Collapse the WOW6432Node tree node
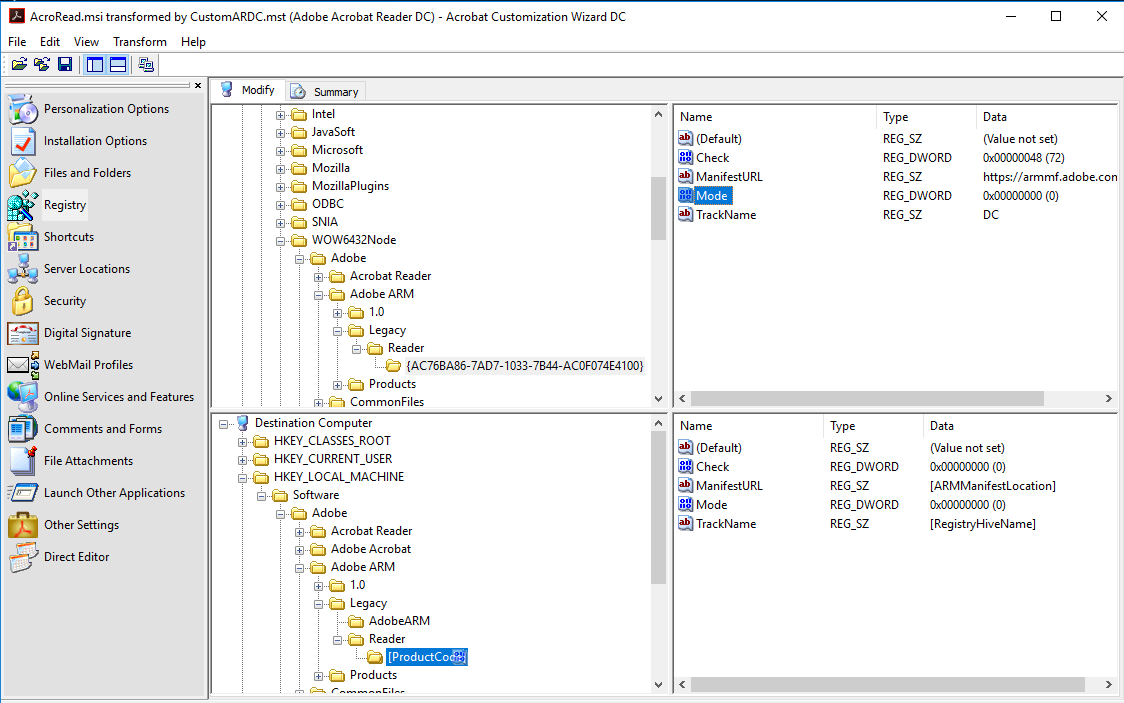The width and height of the screenshot is (1124, 703). tap(281, 240)
